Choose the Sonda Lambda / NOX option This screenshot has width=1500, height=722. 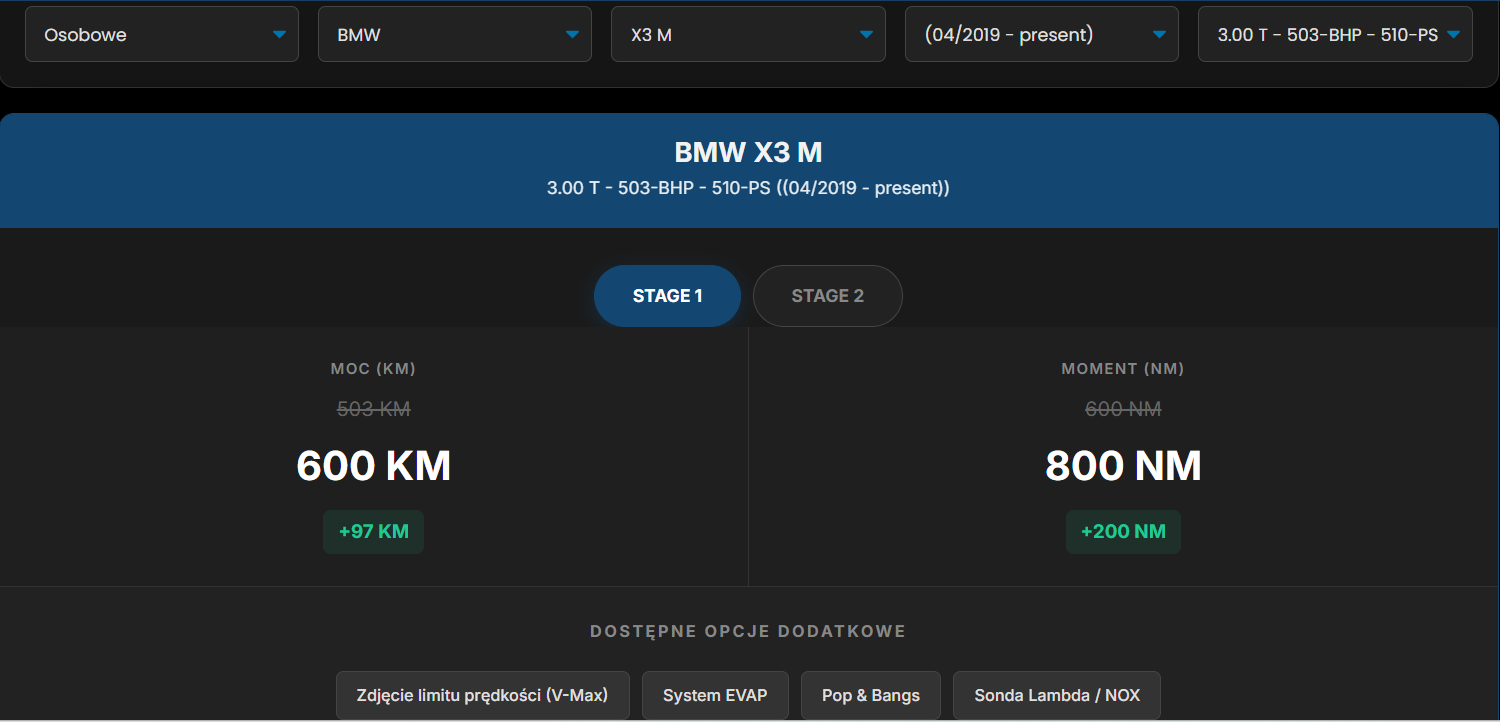click(x=1056, y=694)
